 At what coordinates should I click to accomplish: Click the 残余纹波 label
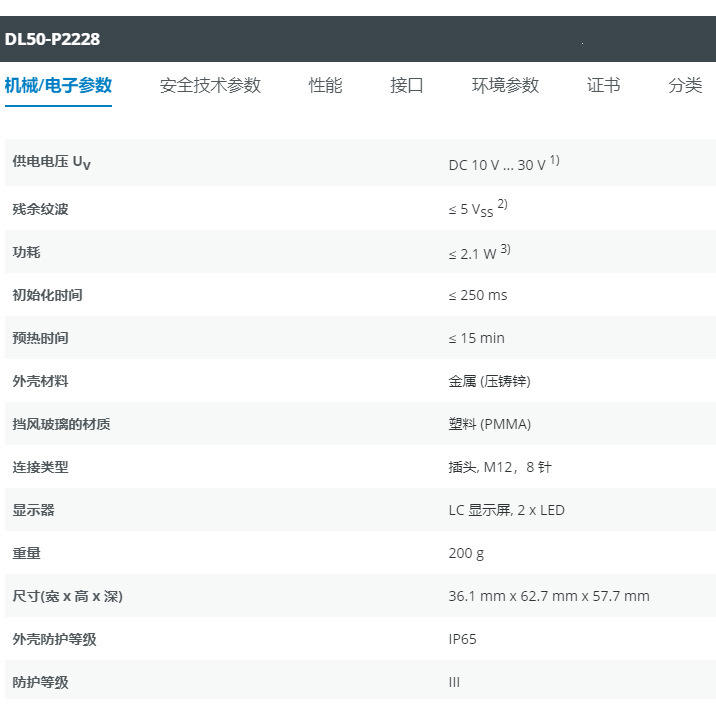pyautogui.click(x=40, y=209)
